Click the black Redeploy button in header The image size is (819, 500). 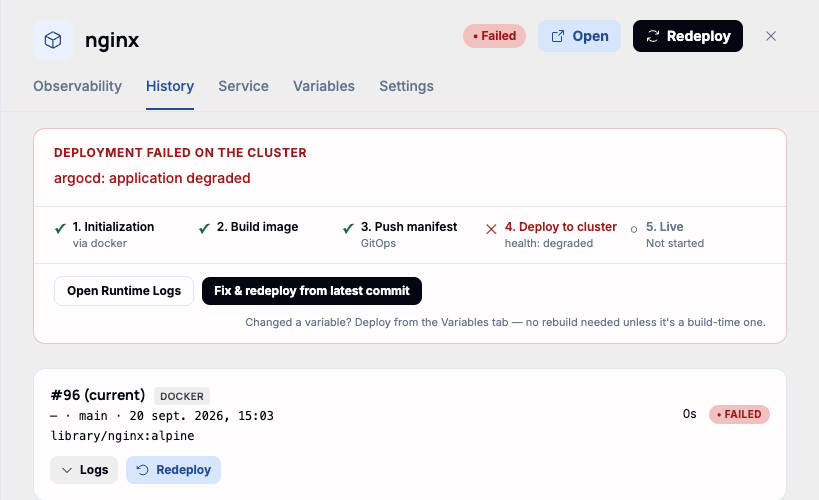(x=687, y=36)
